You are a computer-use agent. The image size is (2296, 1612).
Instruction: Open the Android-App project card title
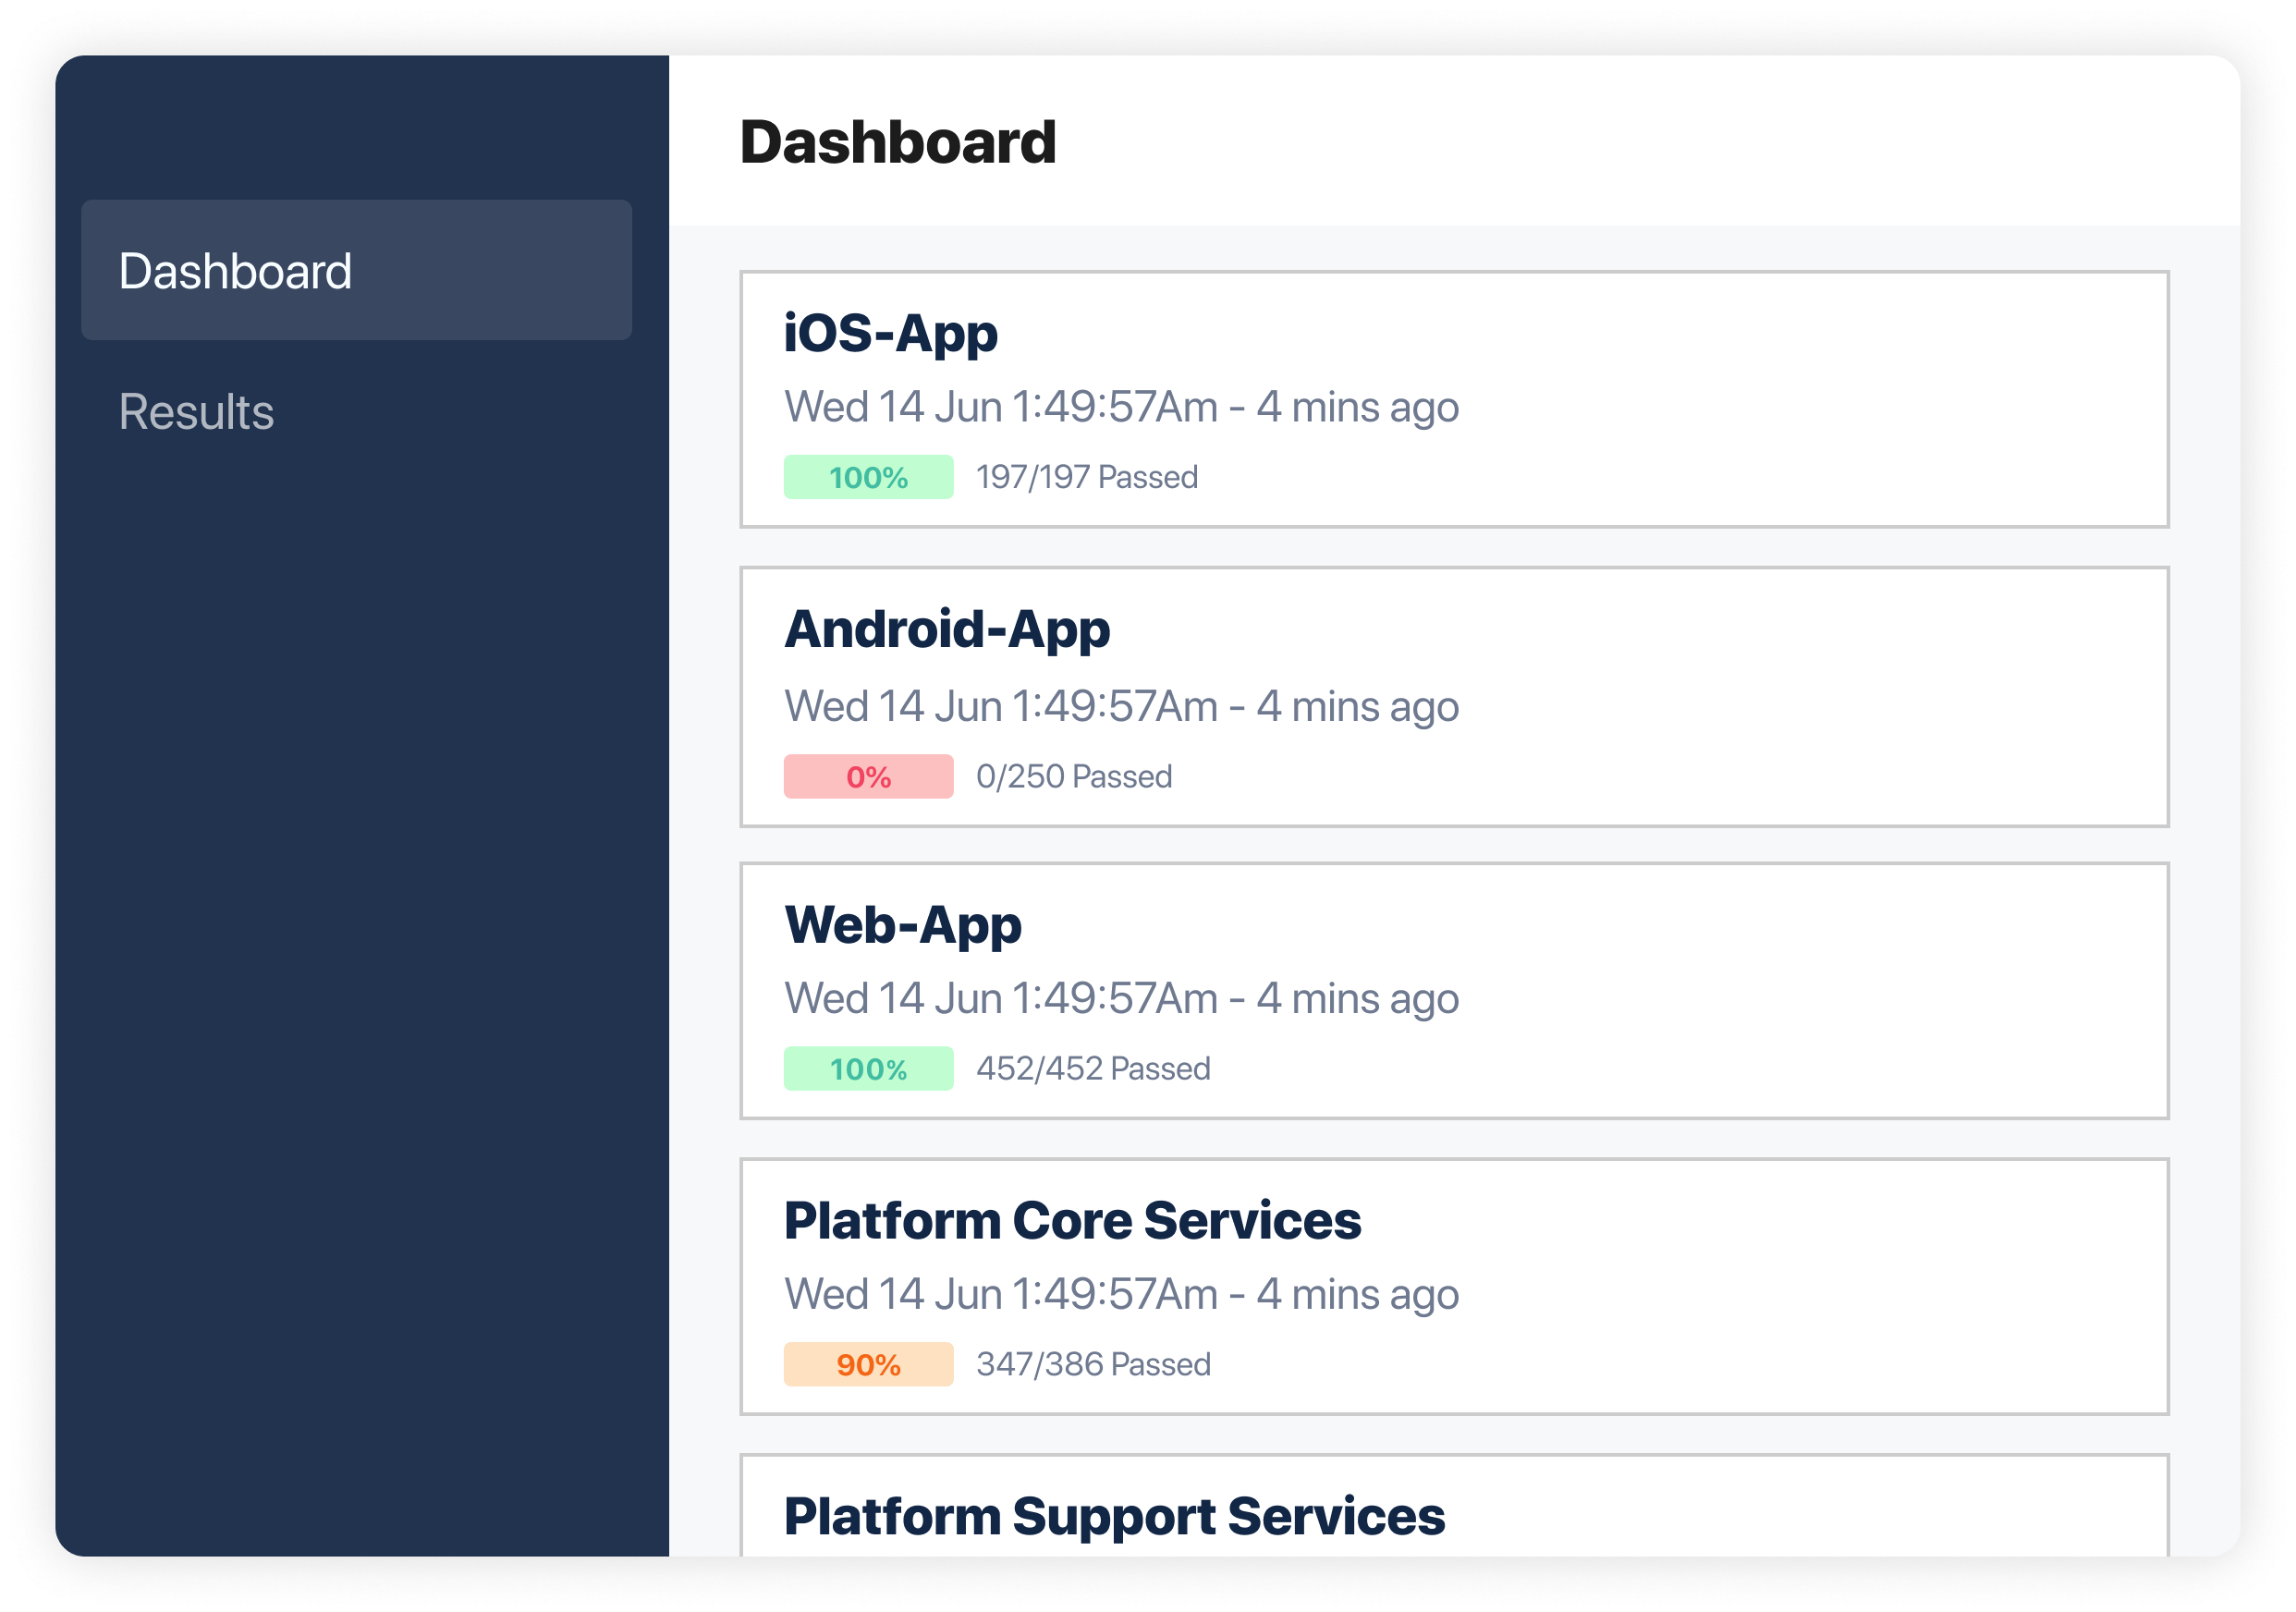[946, 630]
